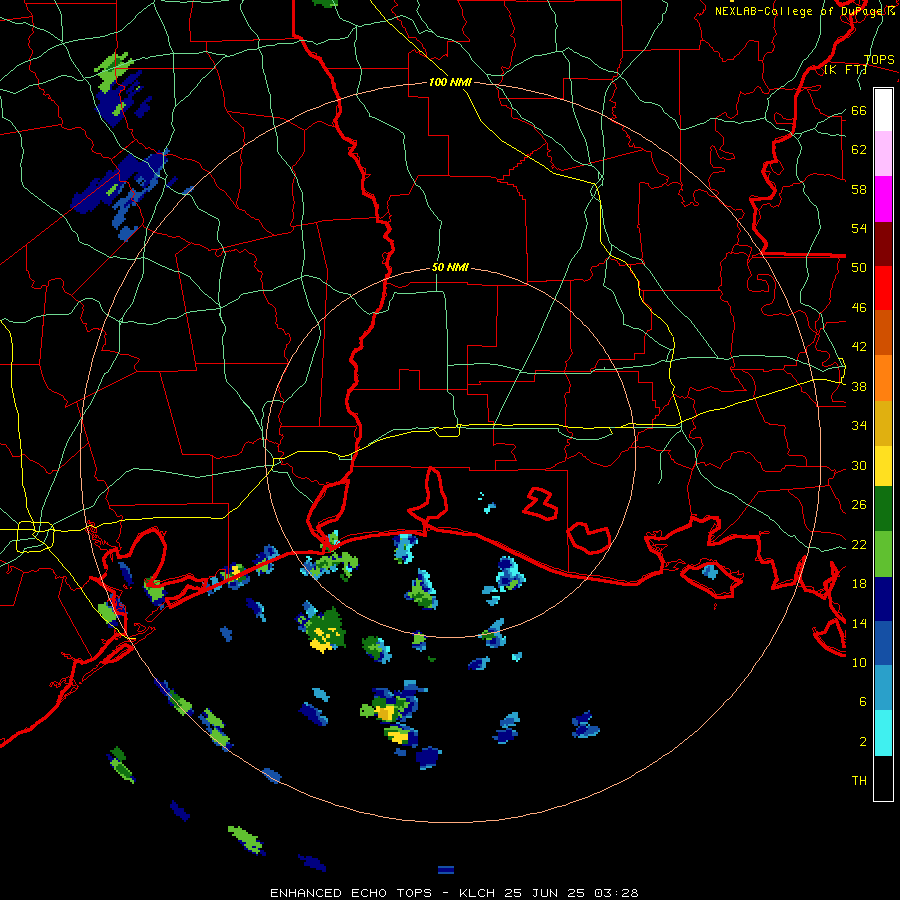Select the dark orange legend swatch

(x=883, y=333)
